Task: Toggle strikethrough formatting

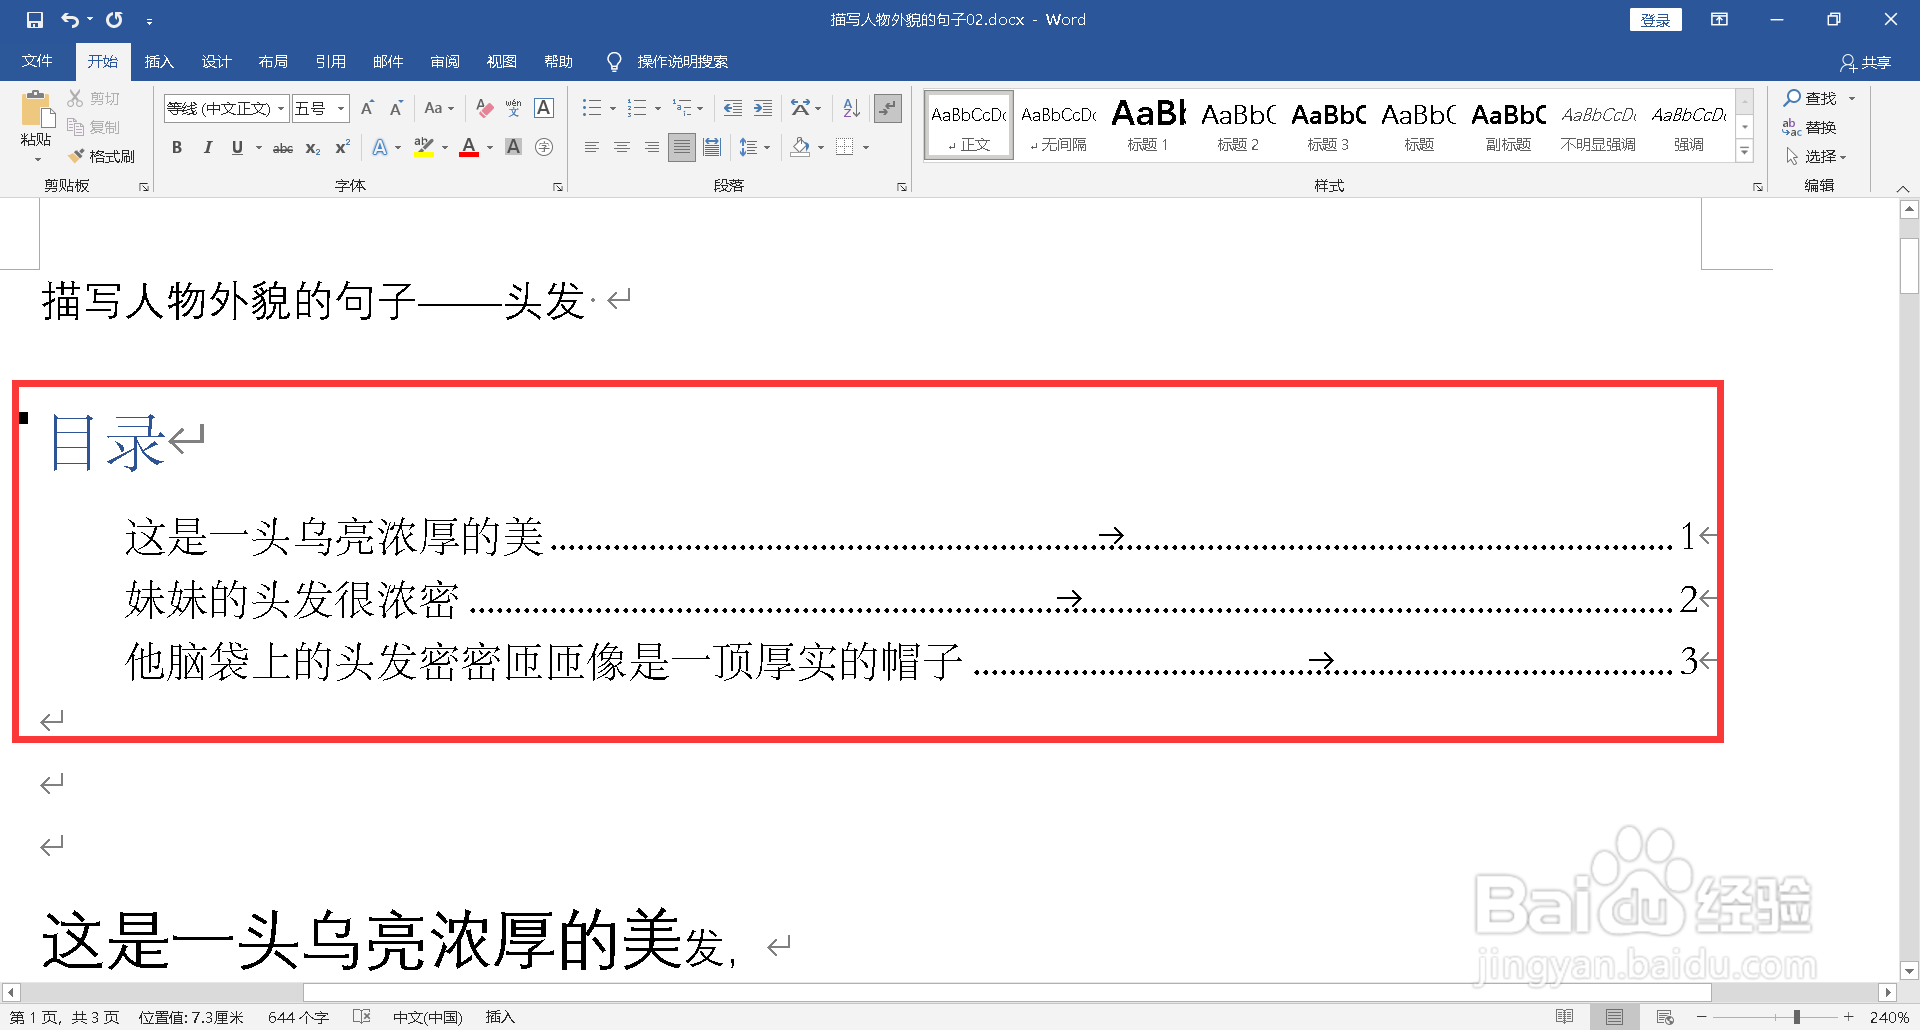Action: pyautogui.click(x=283, y=147)
